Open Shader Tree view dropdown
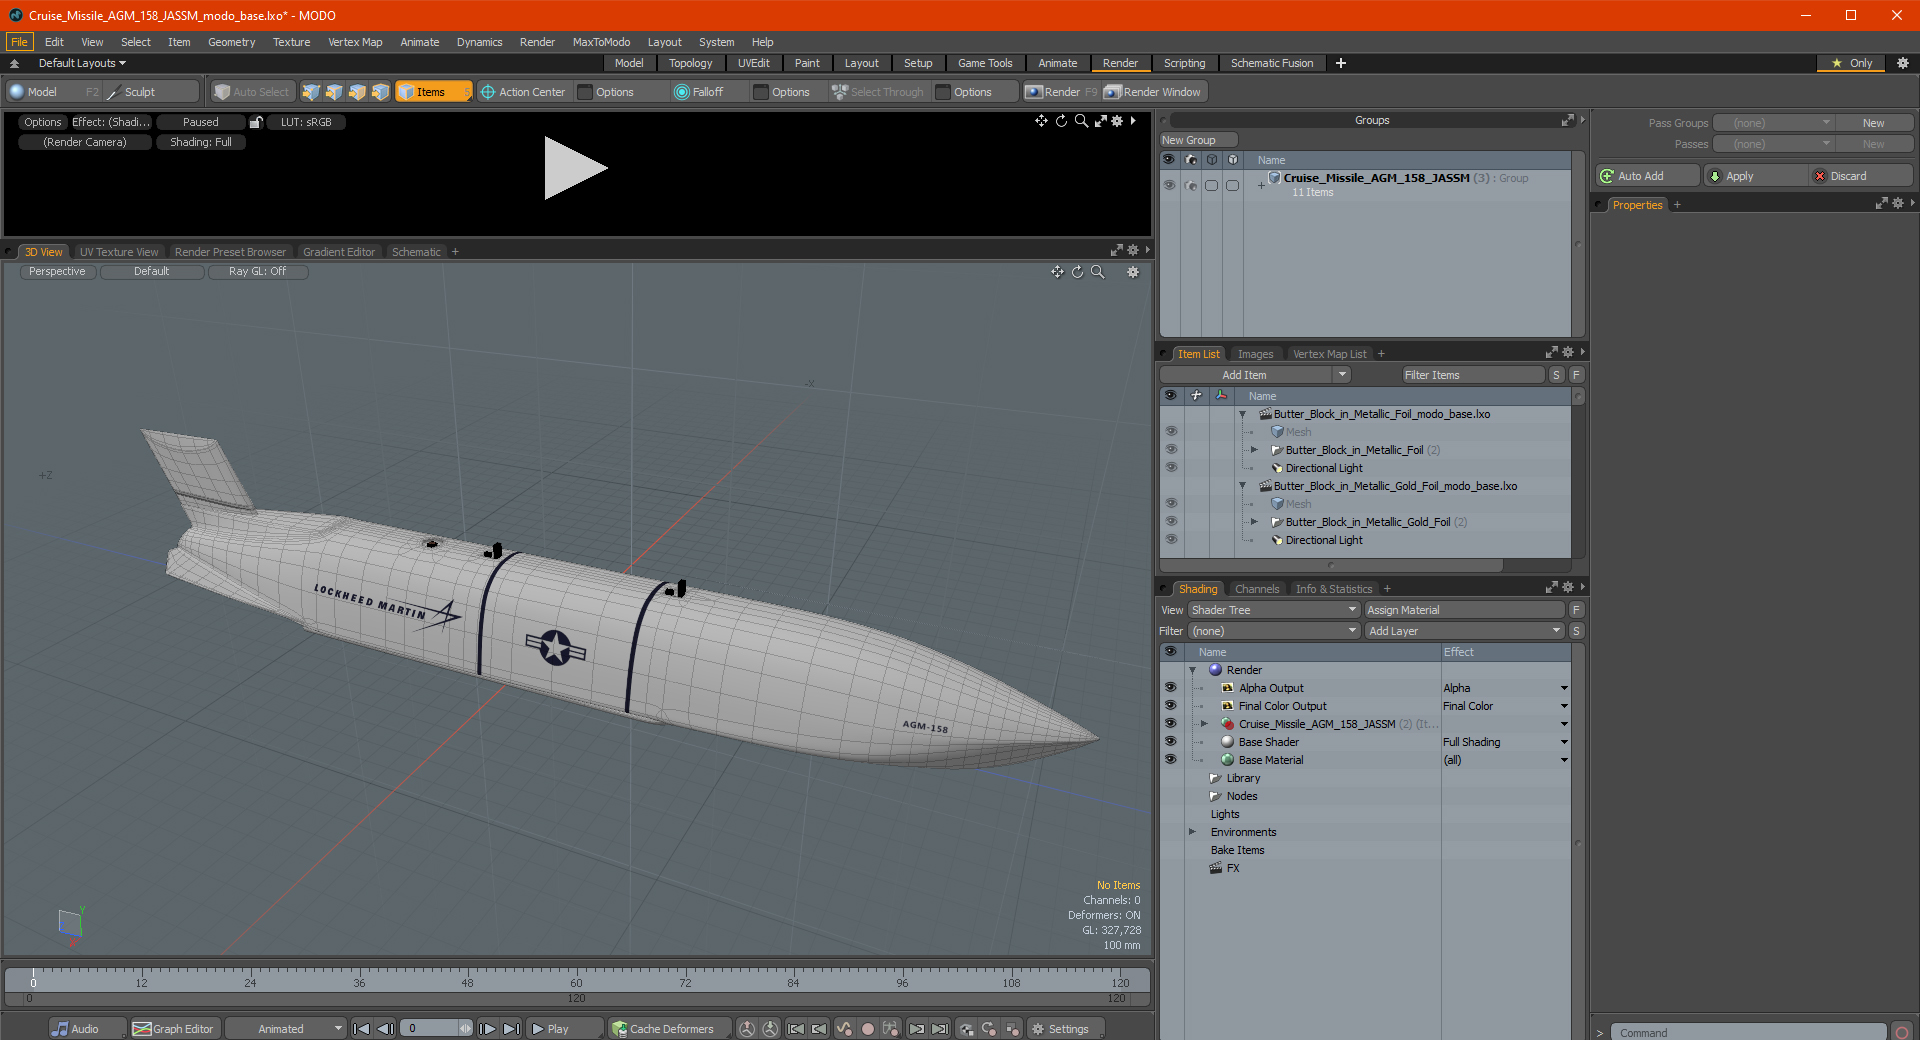1920x1040 pixels. click(1274, 610)
